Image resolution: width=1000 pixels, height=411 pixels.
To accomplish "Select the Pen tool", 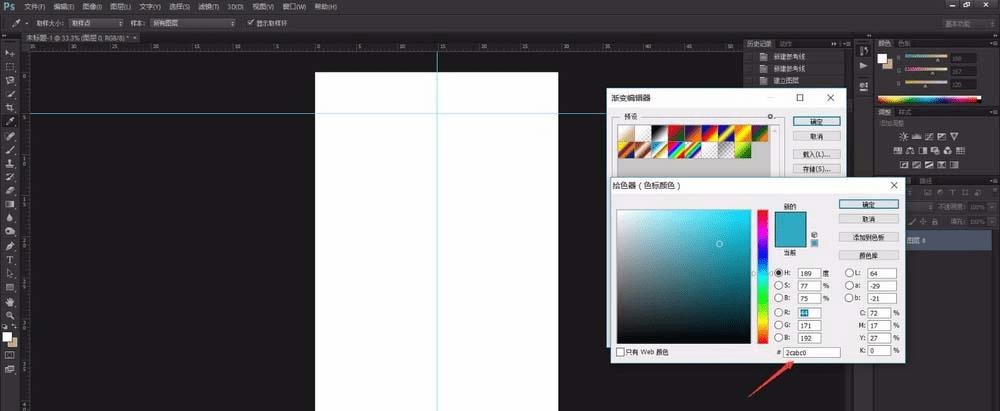I will [10, 244].
